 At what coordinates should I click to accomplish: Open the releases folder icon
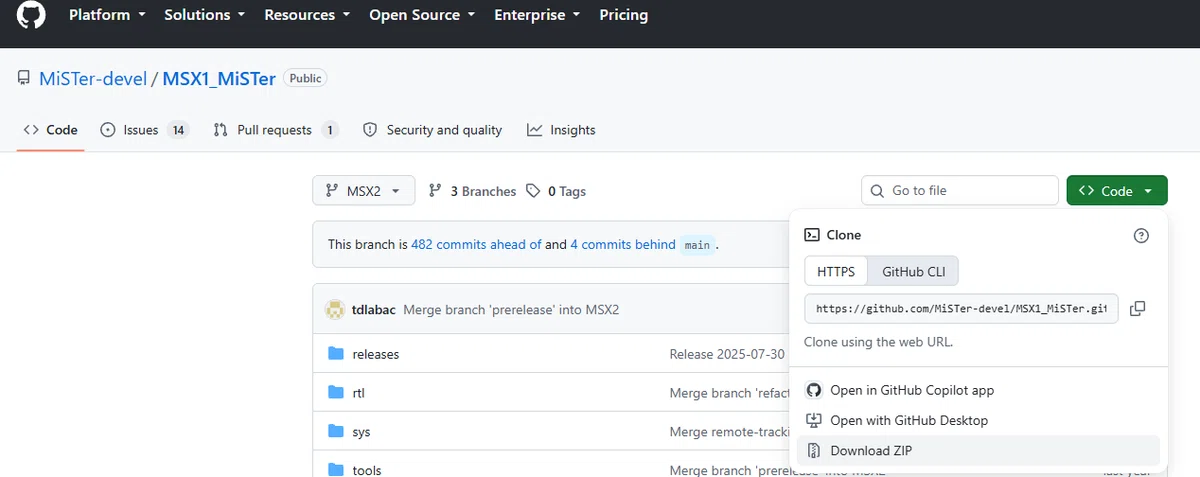(336, 354)
